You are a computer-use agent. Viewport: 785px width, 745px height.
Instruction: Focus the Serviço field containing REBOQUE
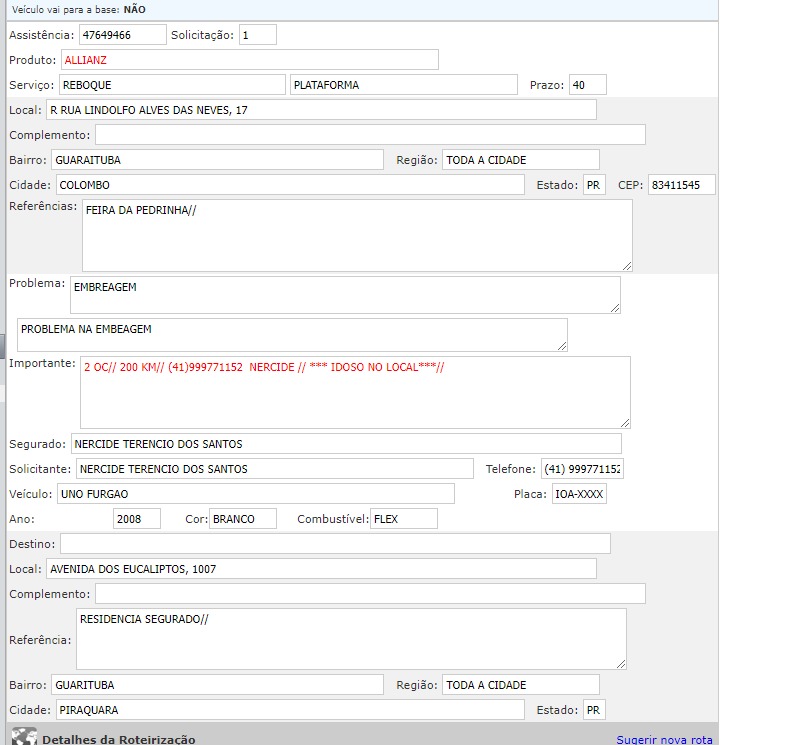click(x=171, y=85)
